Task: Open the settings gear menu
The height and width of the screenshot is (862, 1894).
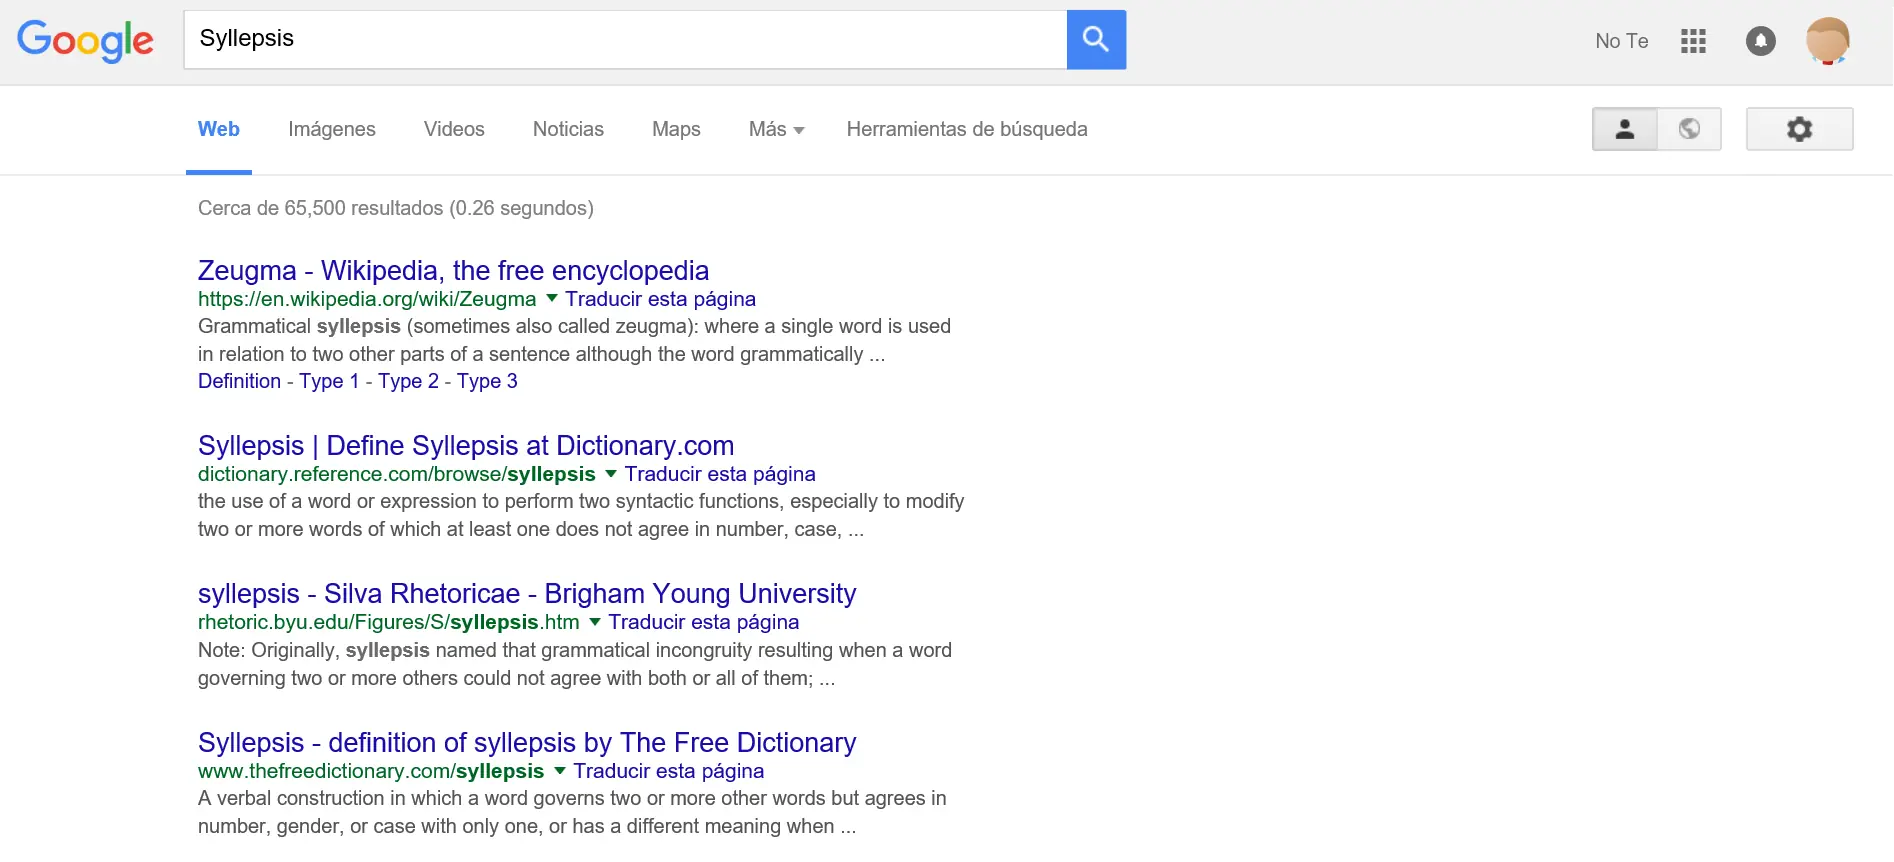Action: click(1799, 129)
